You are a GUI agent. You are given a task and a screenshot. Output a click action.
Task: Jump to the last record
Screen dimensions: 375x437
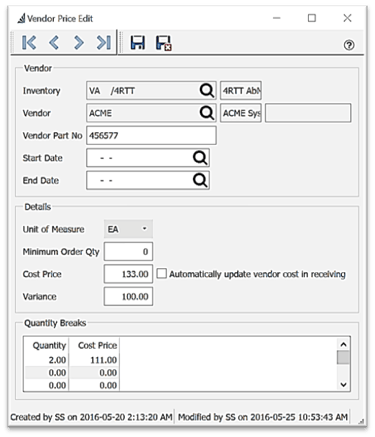(104, 43)
